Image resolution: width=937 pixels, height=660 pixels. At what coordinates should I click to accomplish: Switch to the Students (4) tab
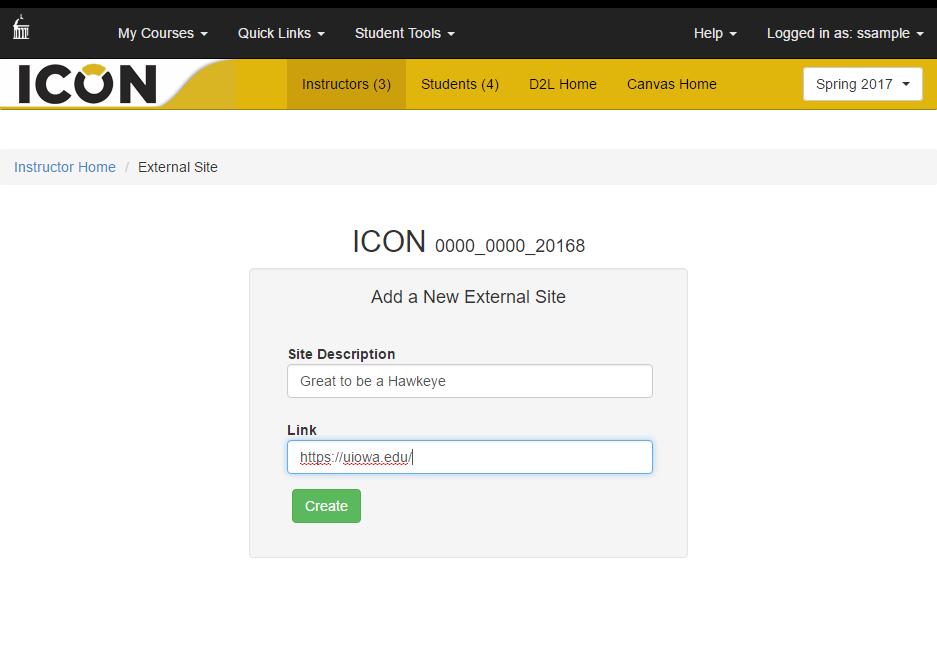pyautogui.click(x=459, y=84)
